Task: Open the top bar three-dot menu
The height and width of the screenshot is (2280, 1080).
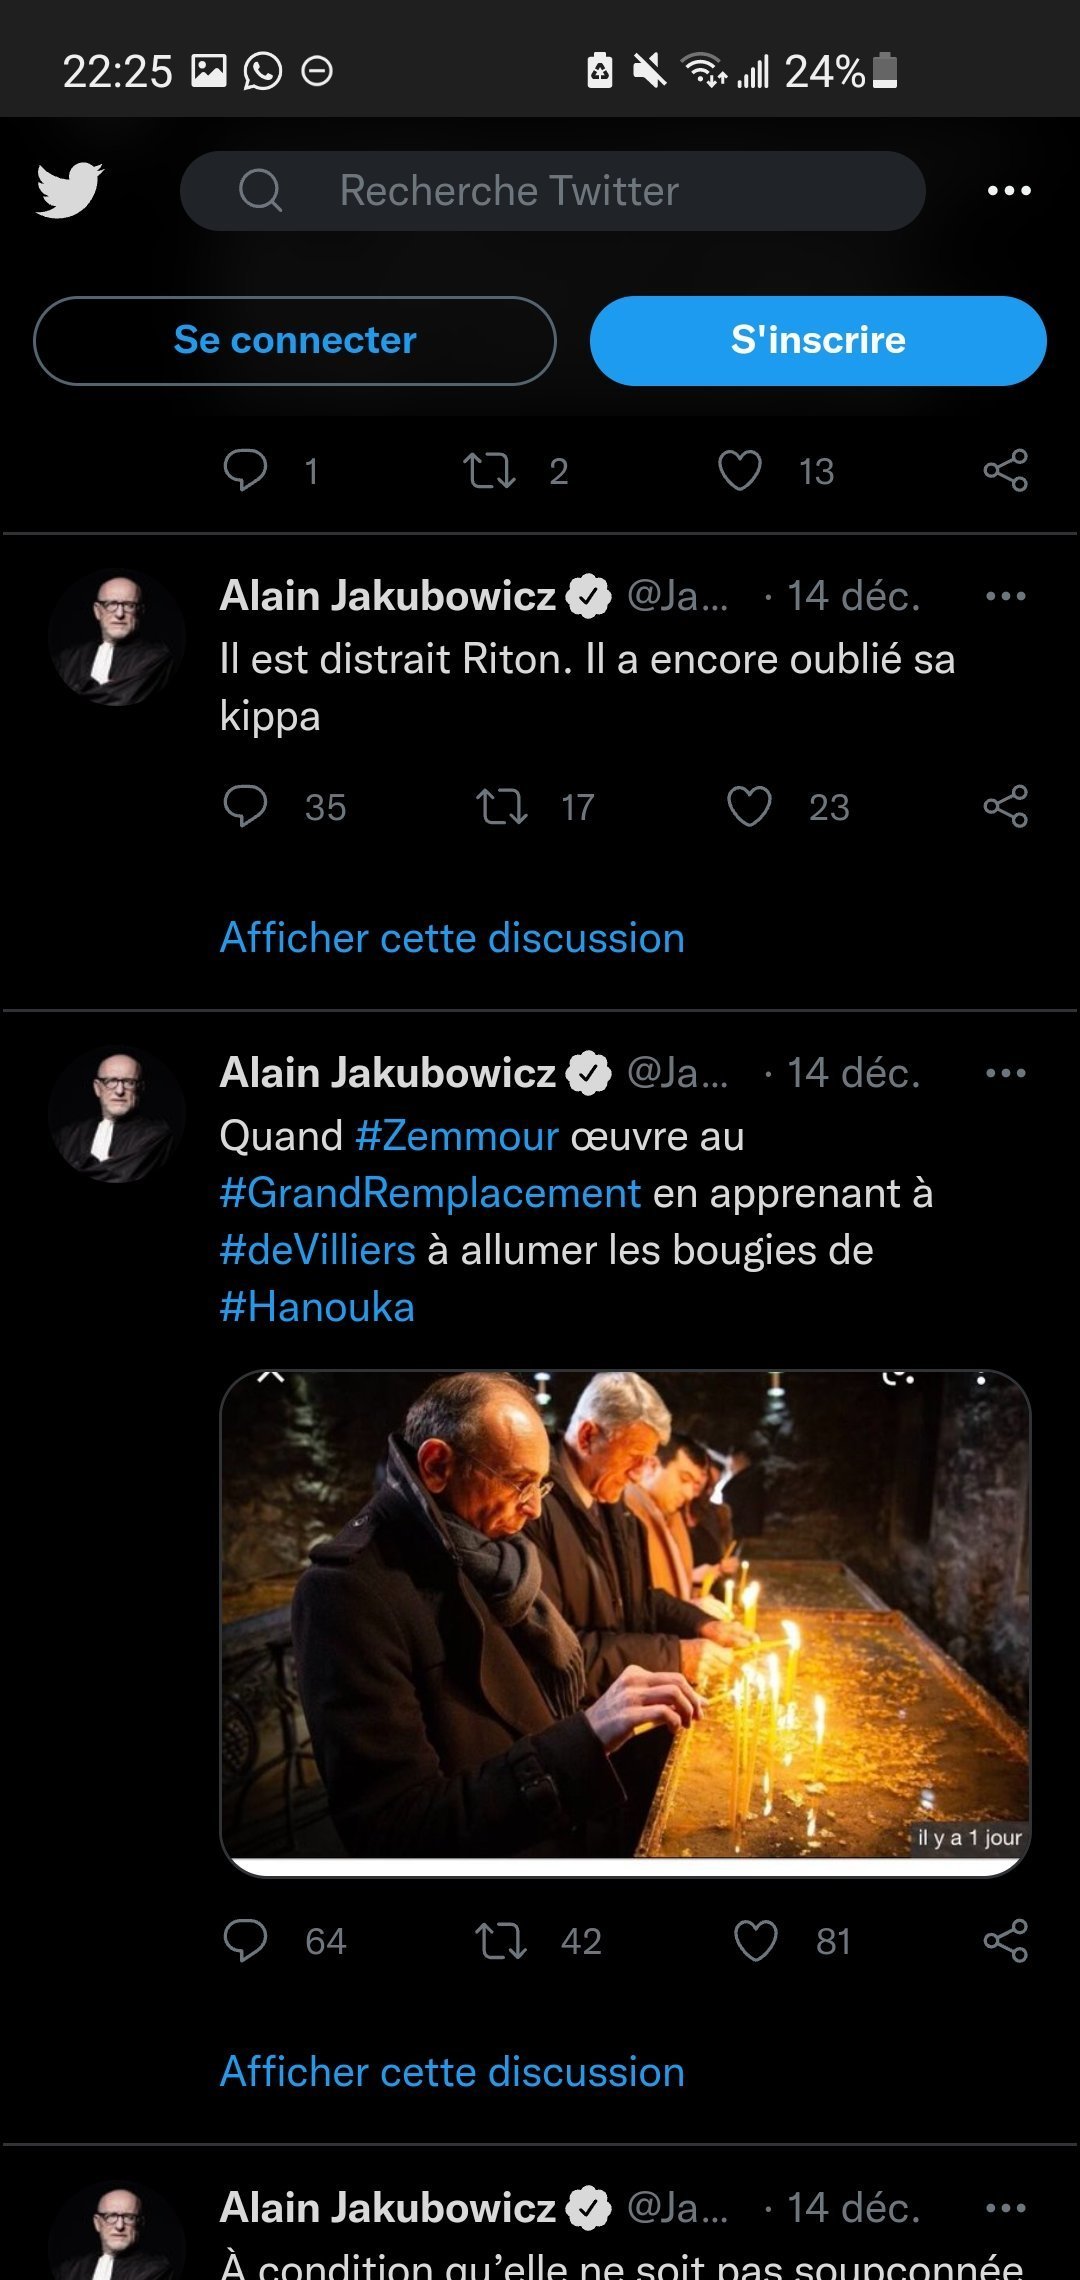Action: click(x=1008, y=191)
